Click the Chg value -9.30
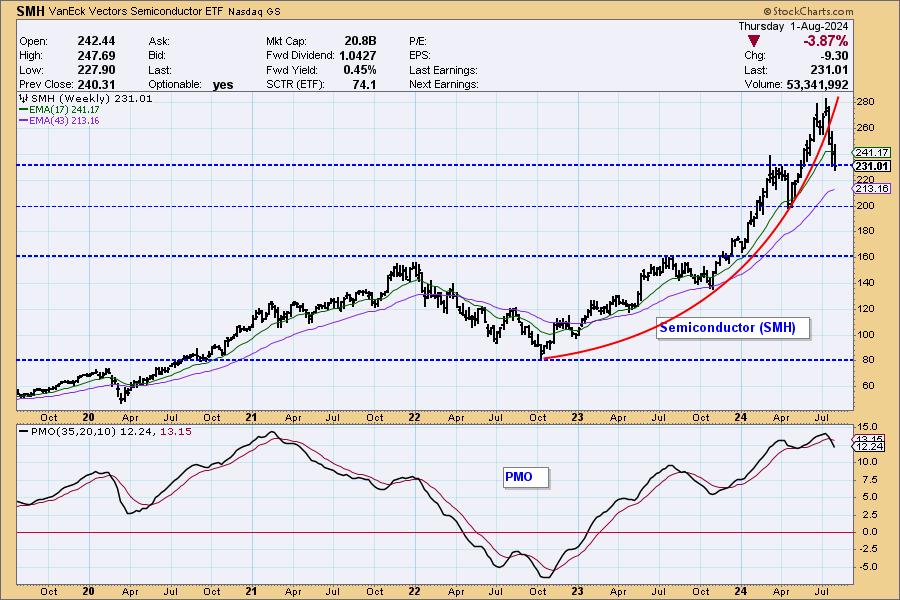Screen dimensions: 900x600 pyautogui.click(x=833, y=56)
